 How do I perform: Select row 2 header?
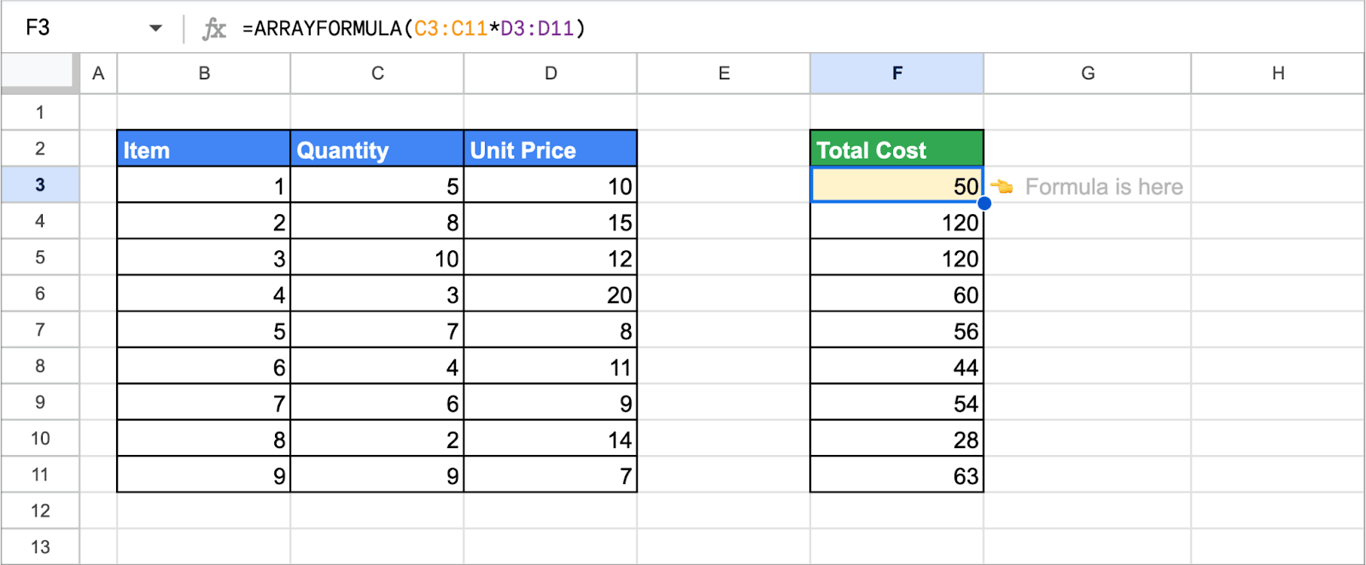point(39,149)
